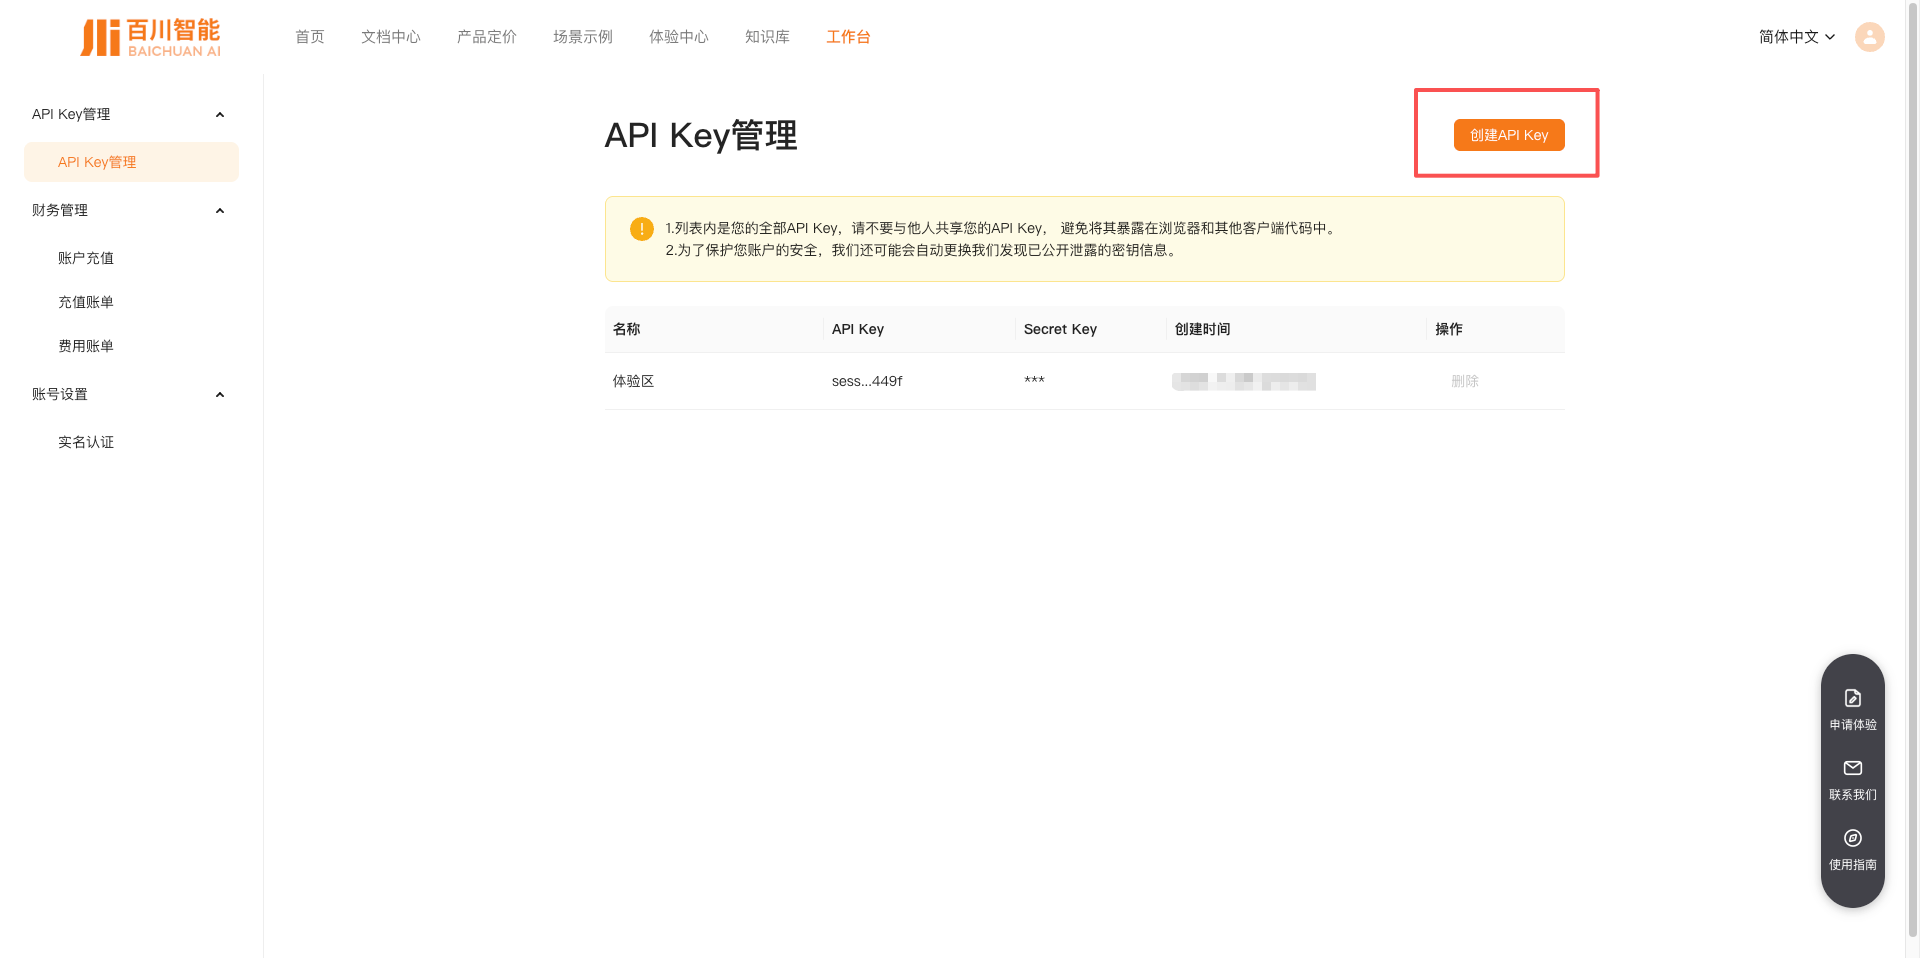The image size is (1920, 958).
Task: Click the 创建API Key button
Action: 1508,135
